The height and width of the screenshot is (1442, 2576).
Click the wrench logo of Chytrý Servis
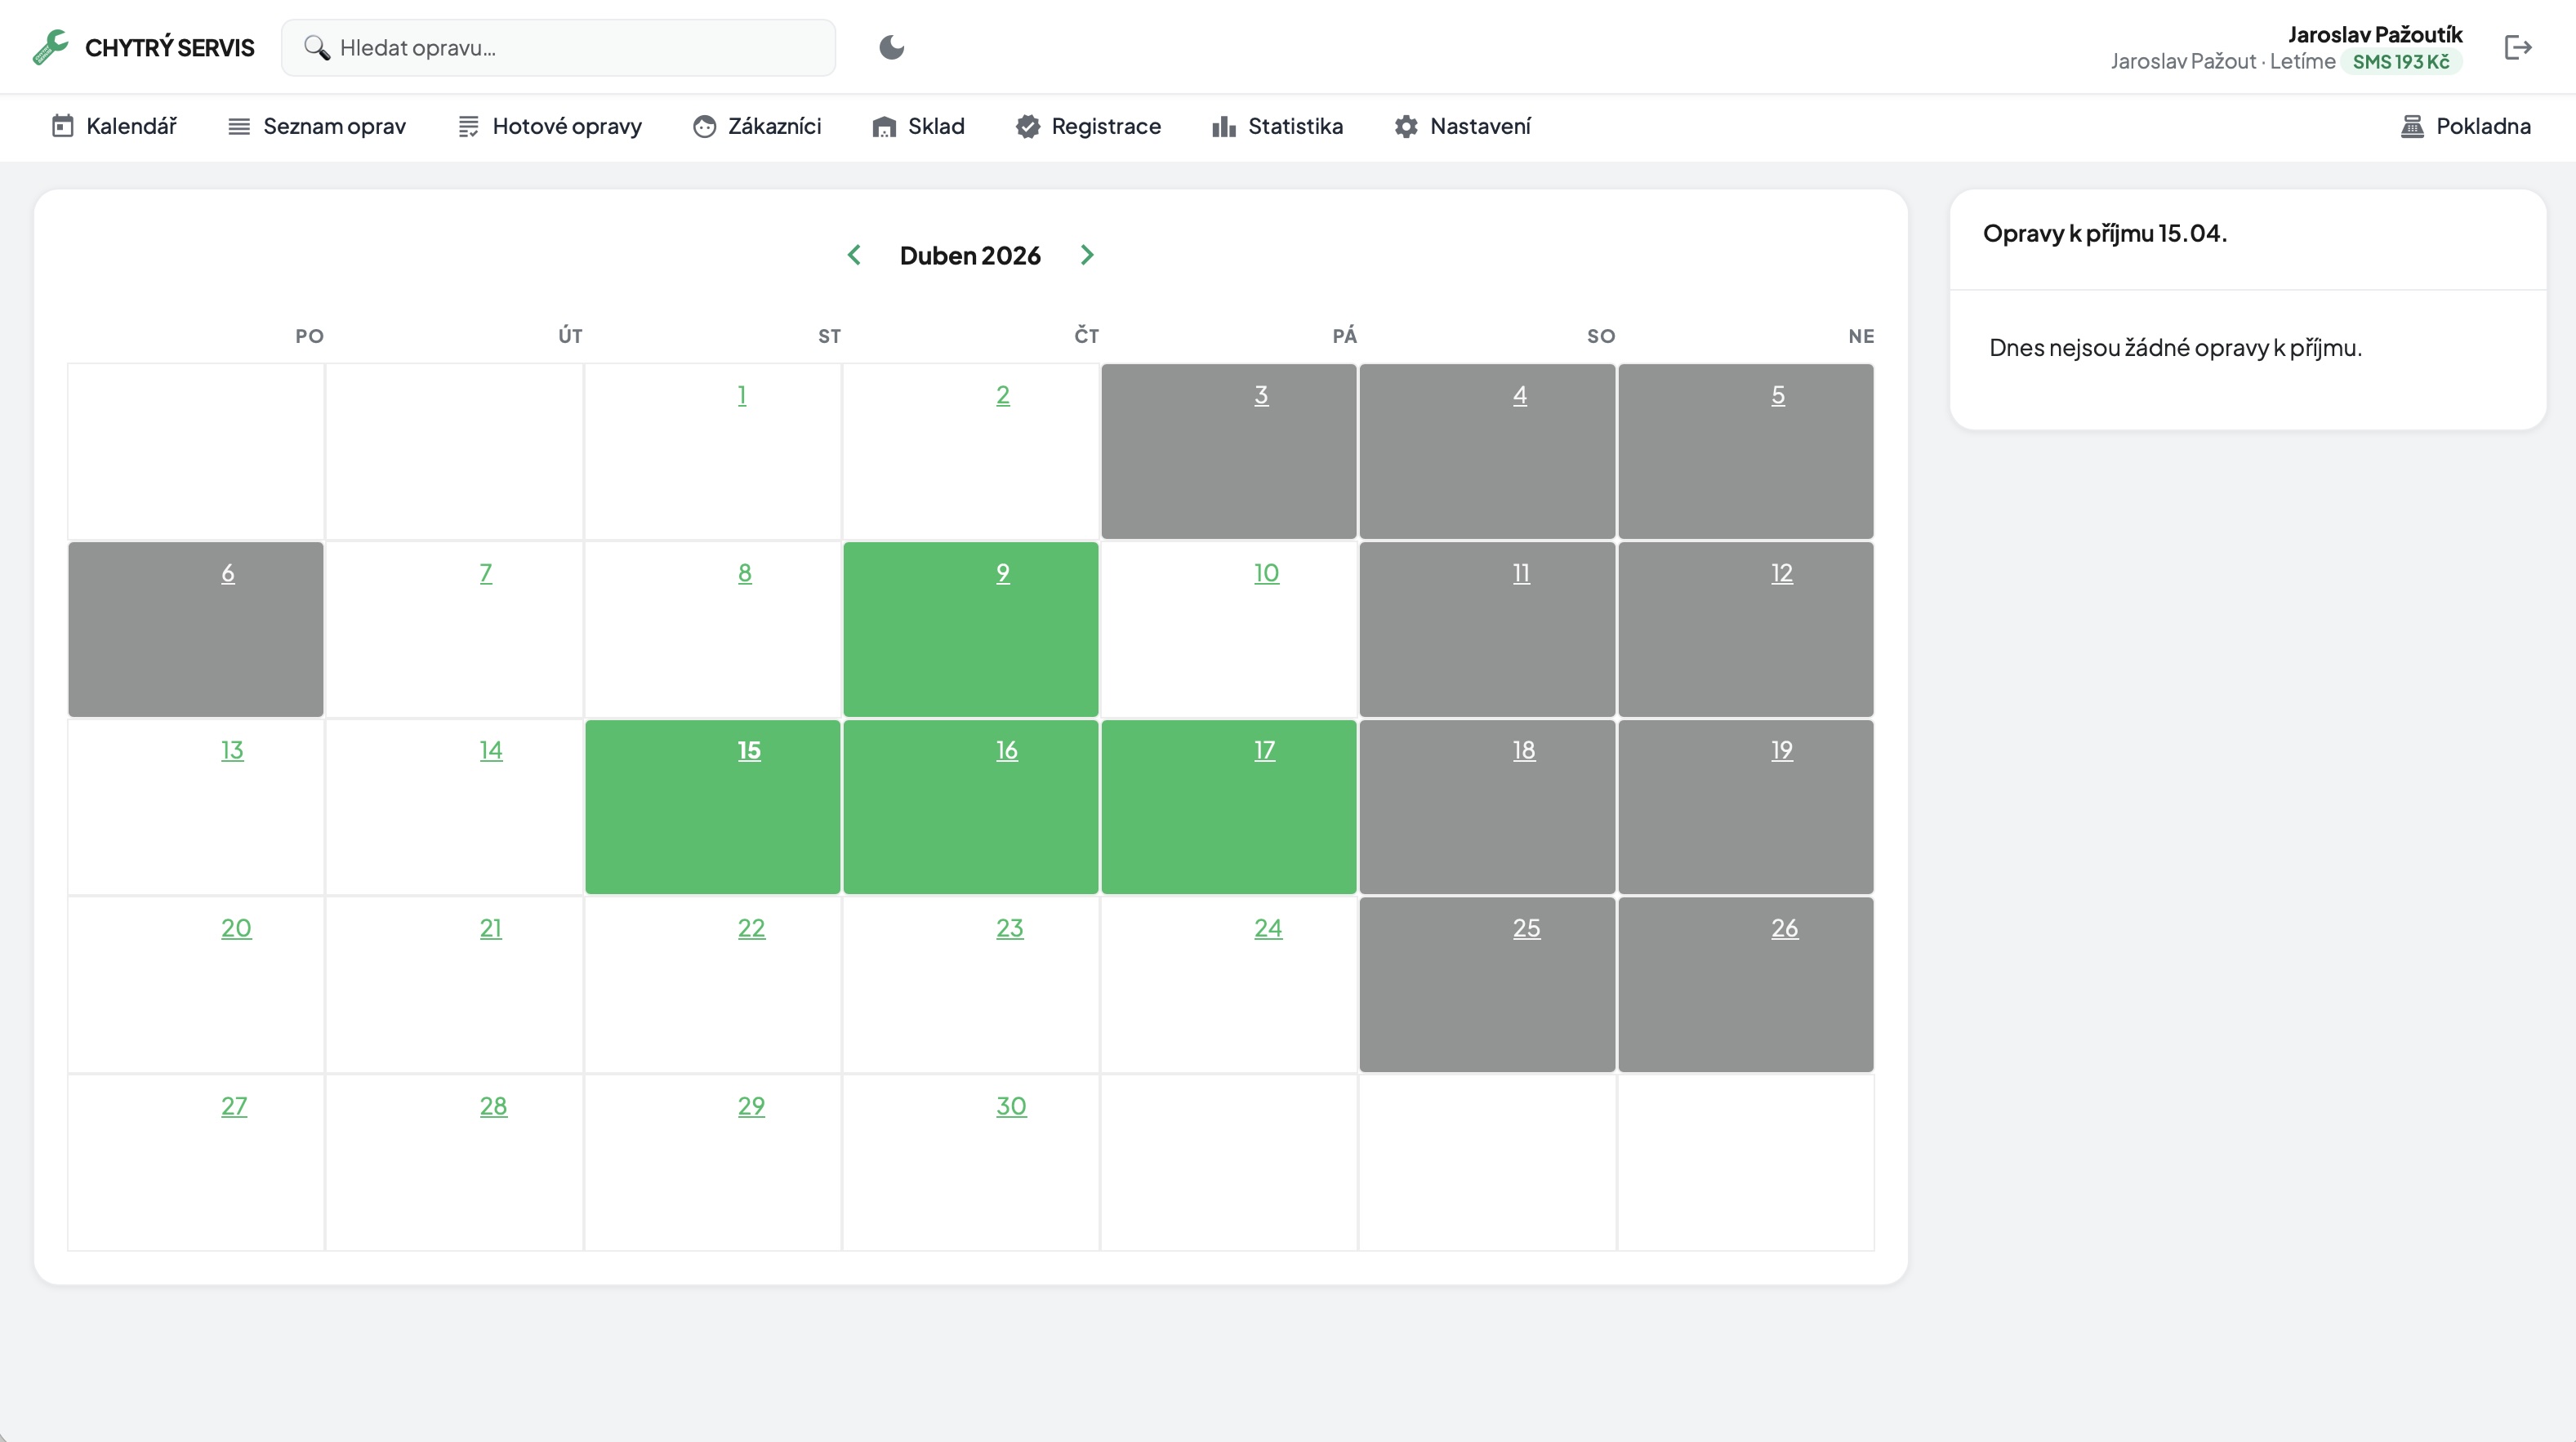pyautogui.click(x=50, y=47)
